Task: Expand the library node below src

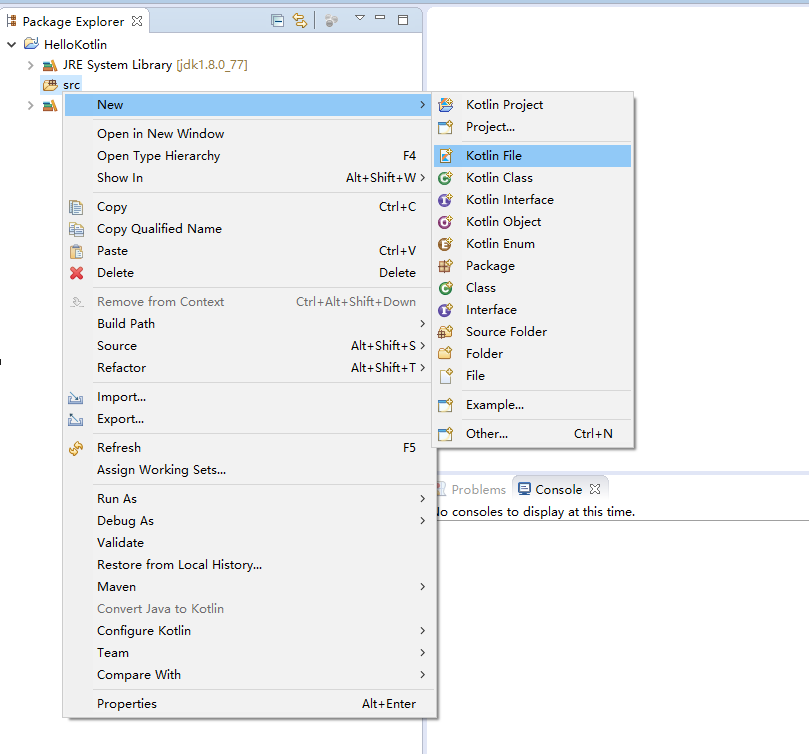Action: (30, 105)
